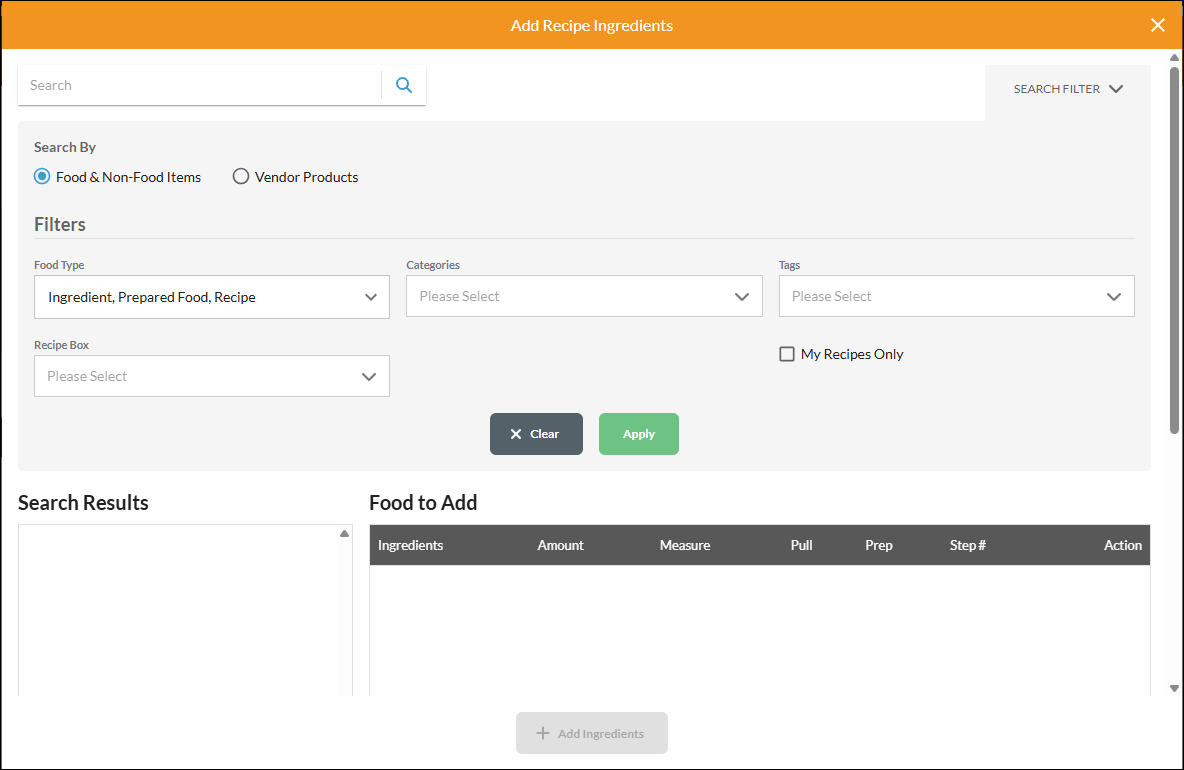The height and width of the screenshot is (770, 1184).
Task: Collapse the Search Filter chevron
Action: [1116, 89]
